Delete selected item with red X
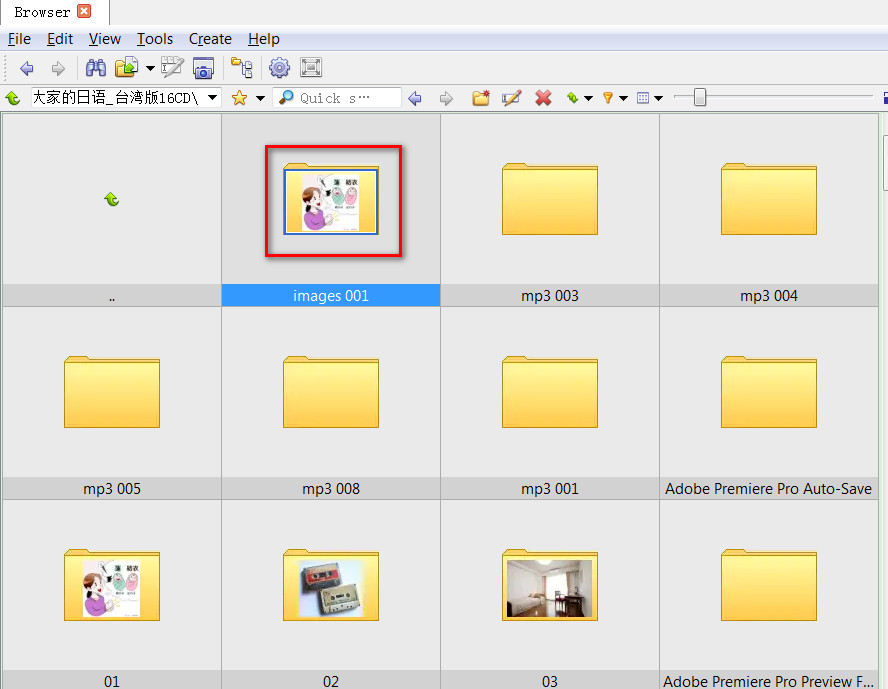The width and height of the screenshot is (888, 689). [543, 98]
